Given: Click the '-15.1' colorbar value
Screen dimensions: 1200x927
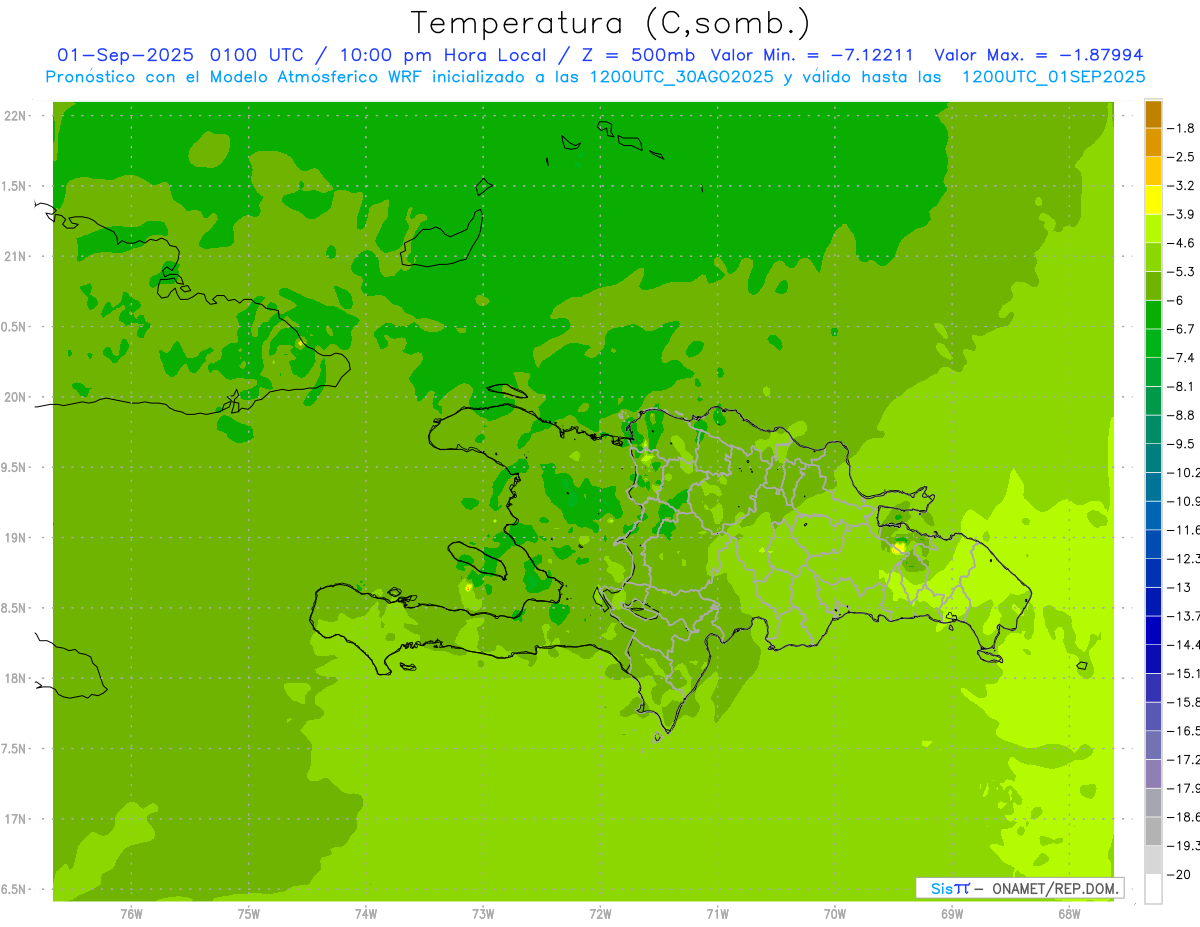Looking at the screenshot, I should tap(1184, 673).
